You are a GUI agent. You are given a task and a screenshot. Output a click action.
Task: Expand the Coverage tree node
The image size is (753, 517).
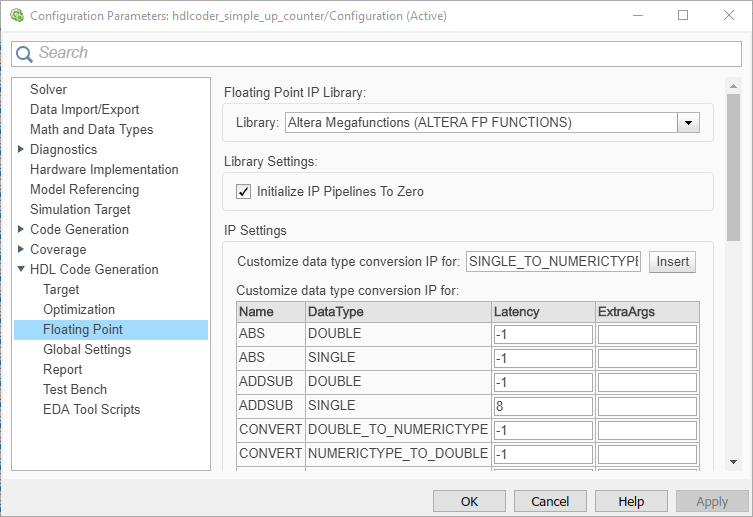(22, 250)
